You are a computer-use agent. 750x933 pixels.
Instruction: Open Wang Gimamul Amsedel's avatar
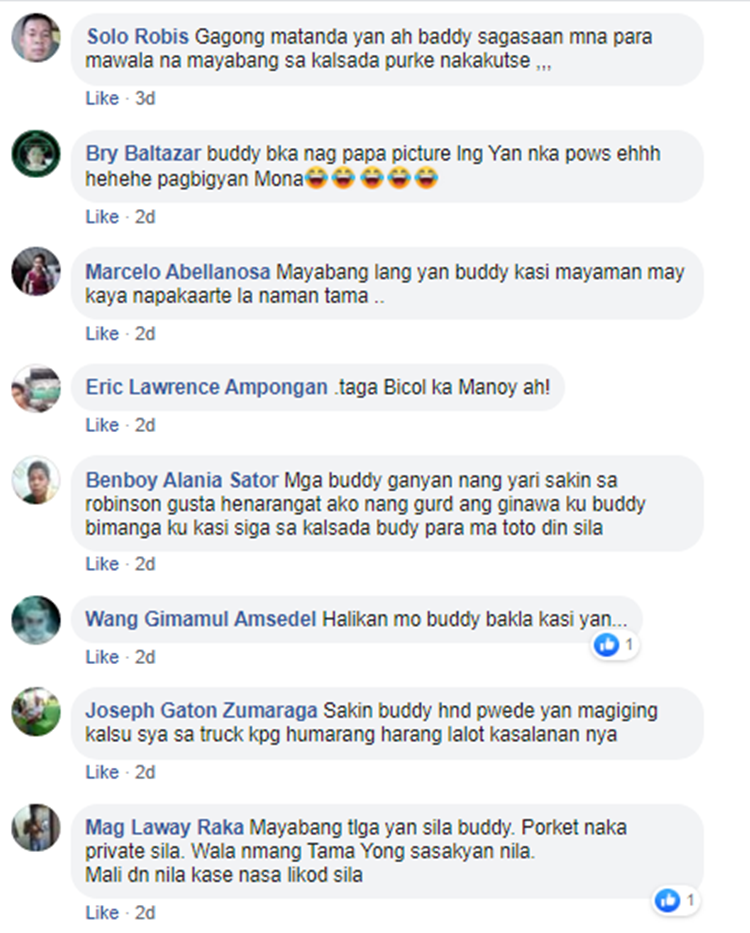[36, 620]
